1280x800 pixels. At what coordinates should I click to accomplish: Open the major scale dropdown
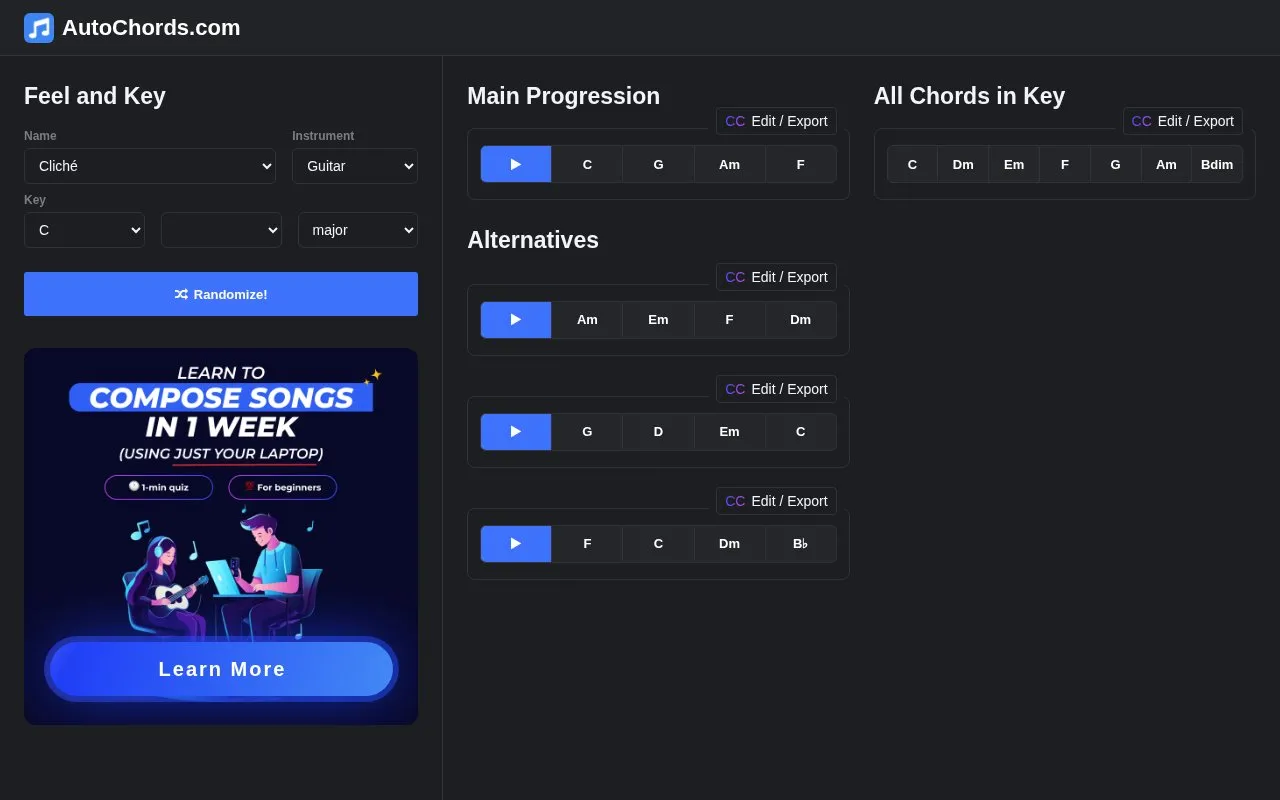coord(358,230)
